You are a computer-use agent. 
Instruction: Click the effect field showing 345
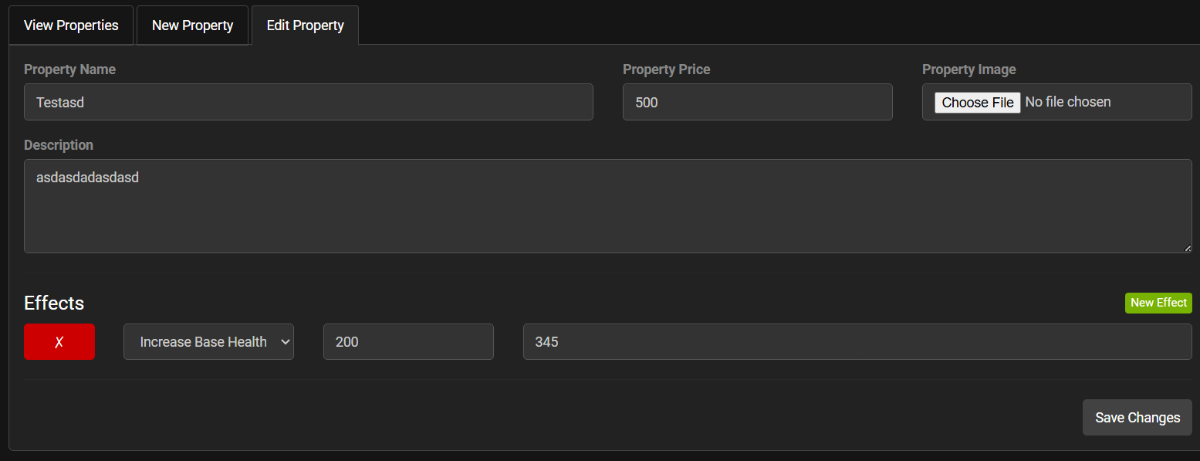(857, 342)
